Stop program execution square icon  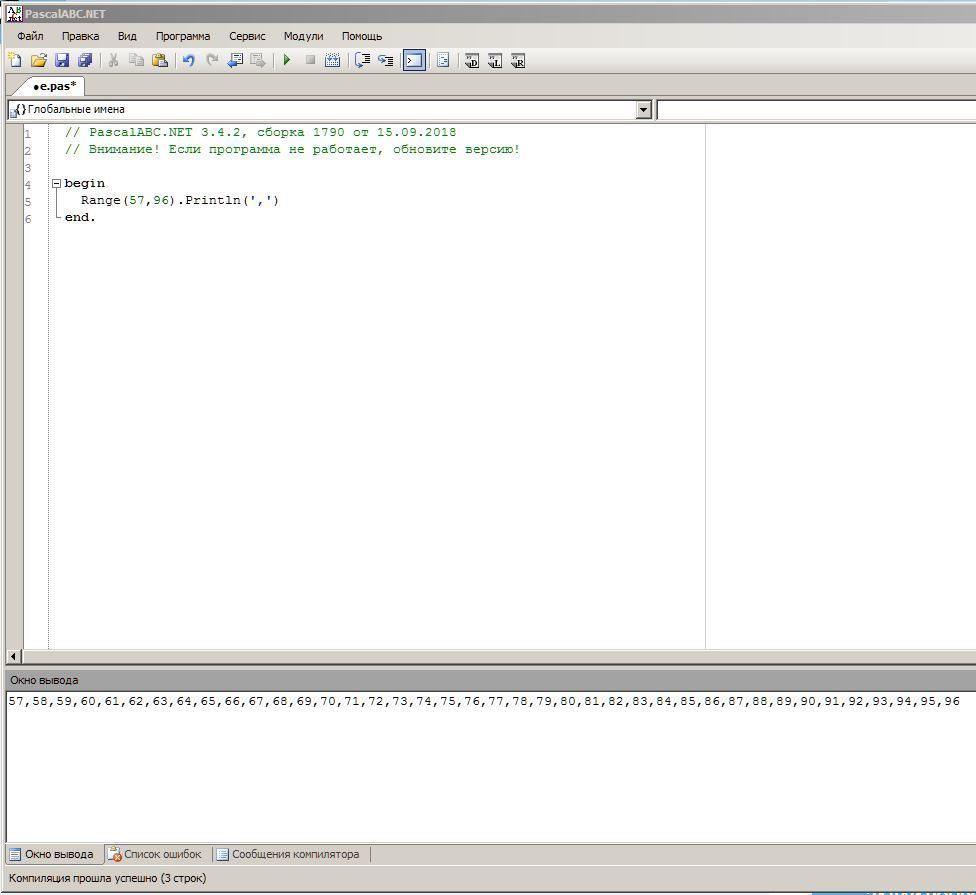point(310,60)
